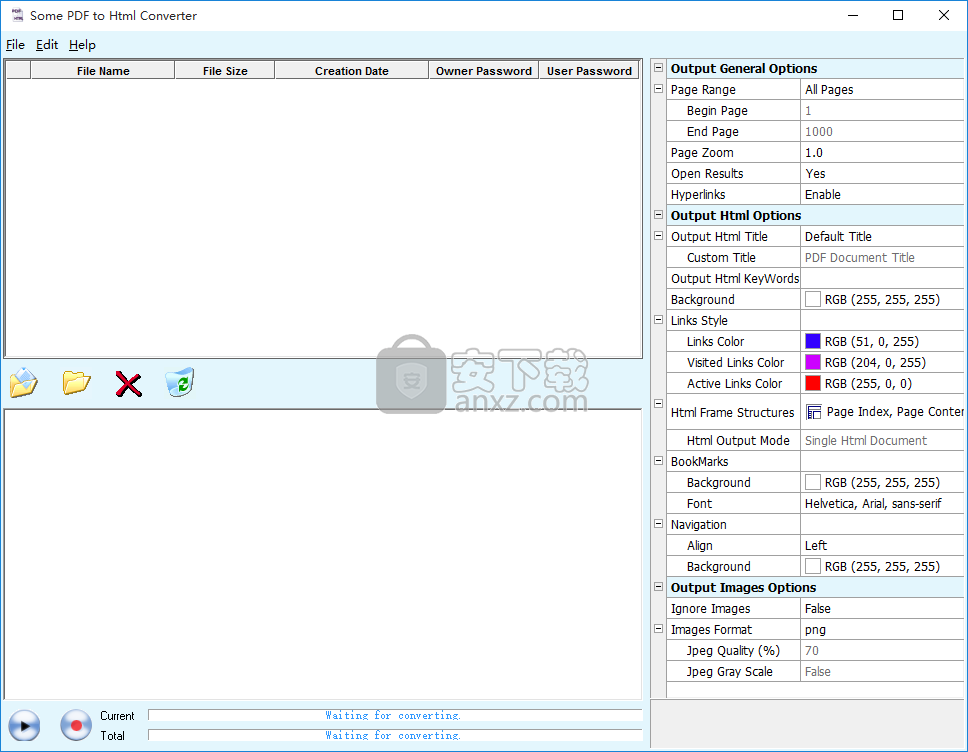Pick the Visited Links Color magenta swatch
Screen dimensions: 968x752
click(x=813, y=362)
